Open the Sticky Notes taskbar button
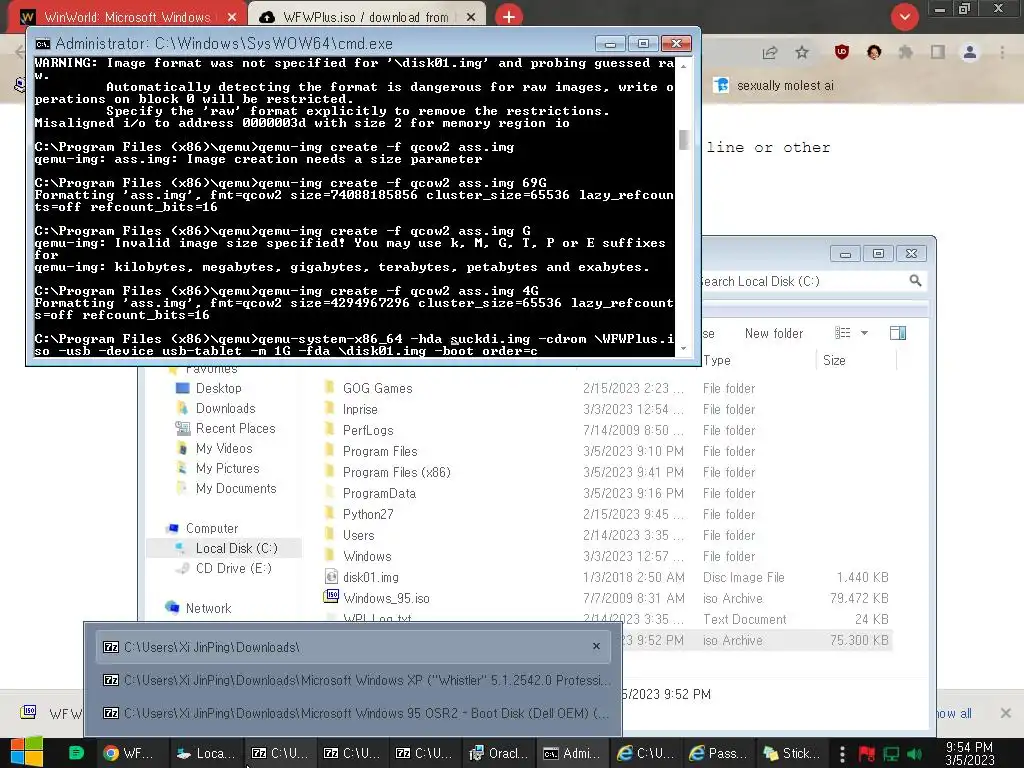 [792, 753]
